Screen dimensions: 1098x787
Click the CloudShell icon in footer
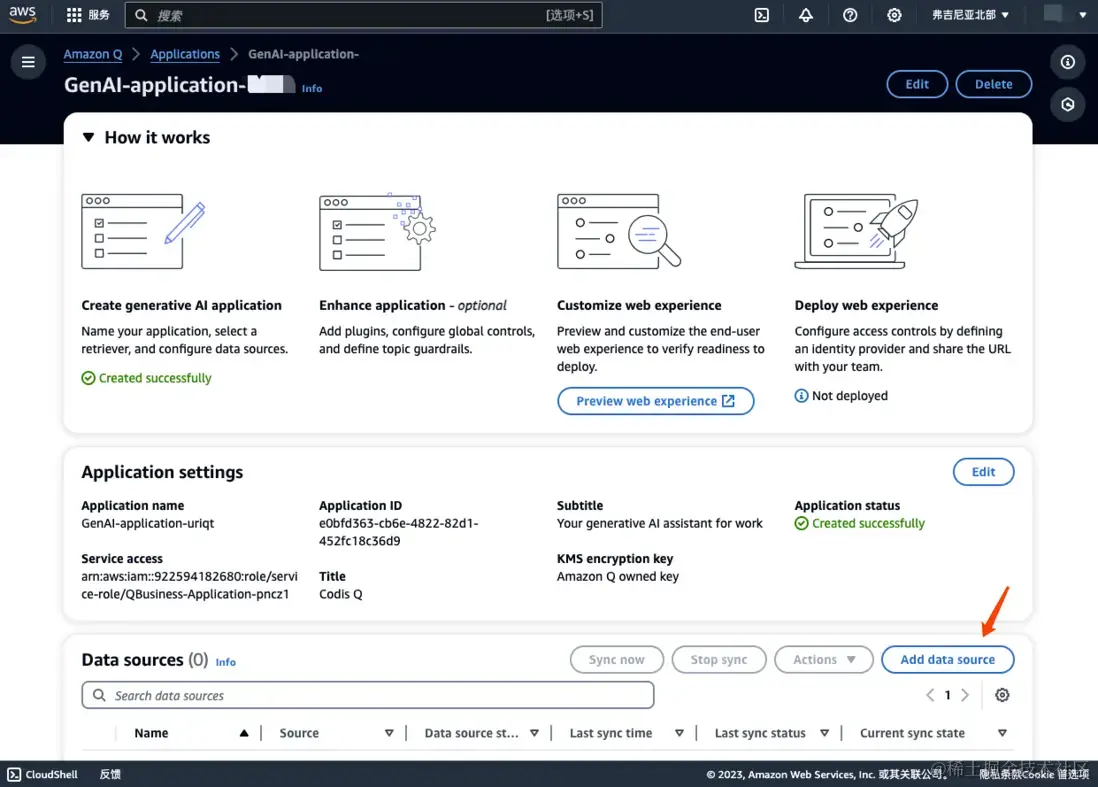tap(14, 774)
